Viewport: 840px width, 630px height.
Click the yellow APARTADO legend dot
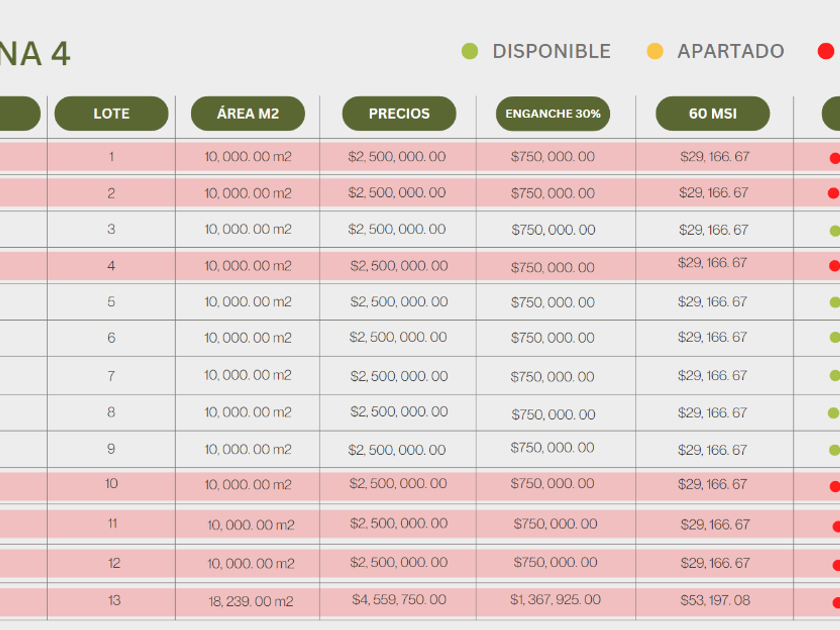tap(655, 51)
